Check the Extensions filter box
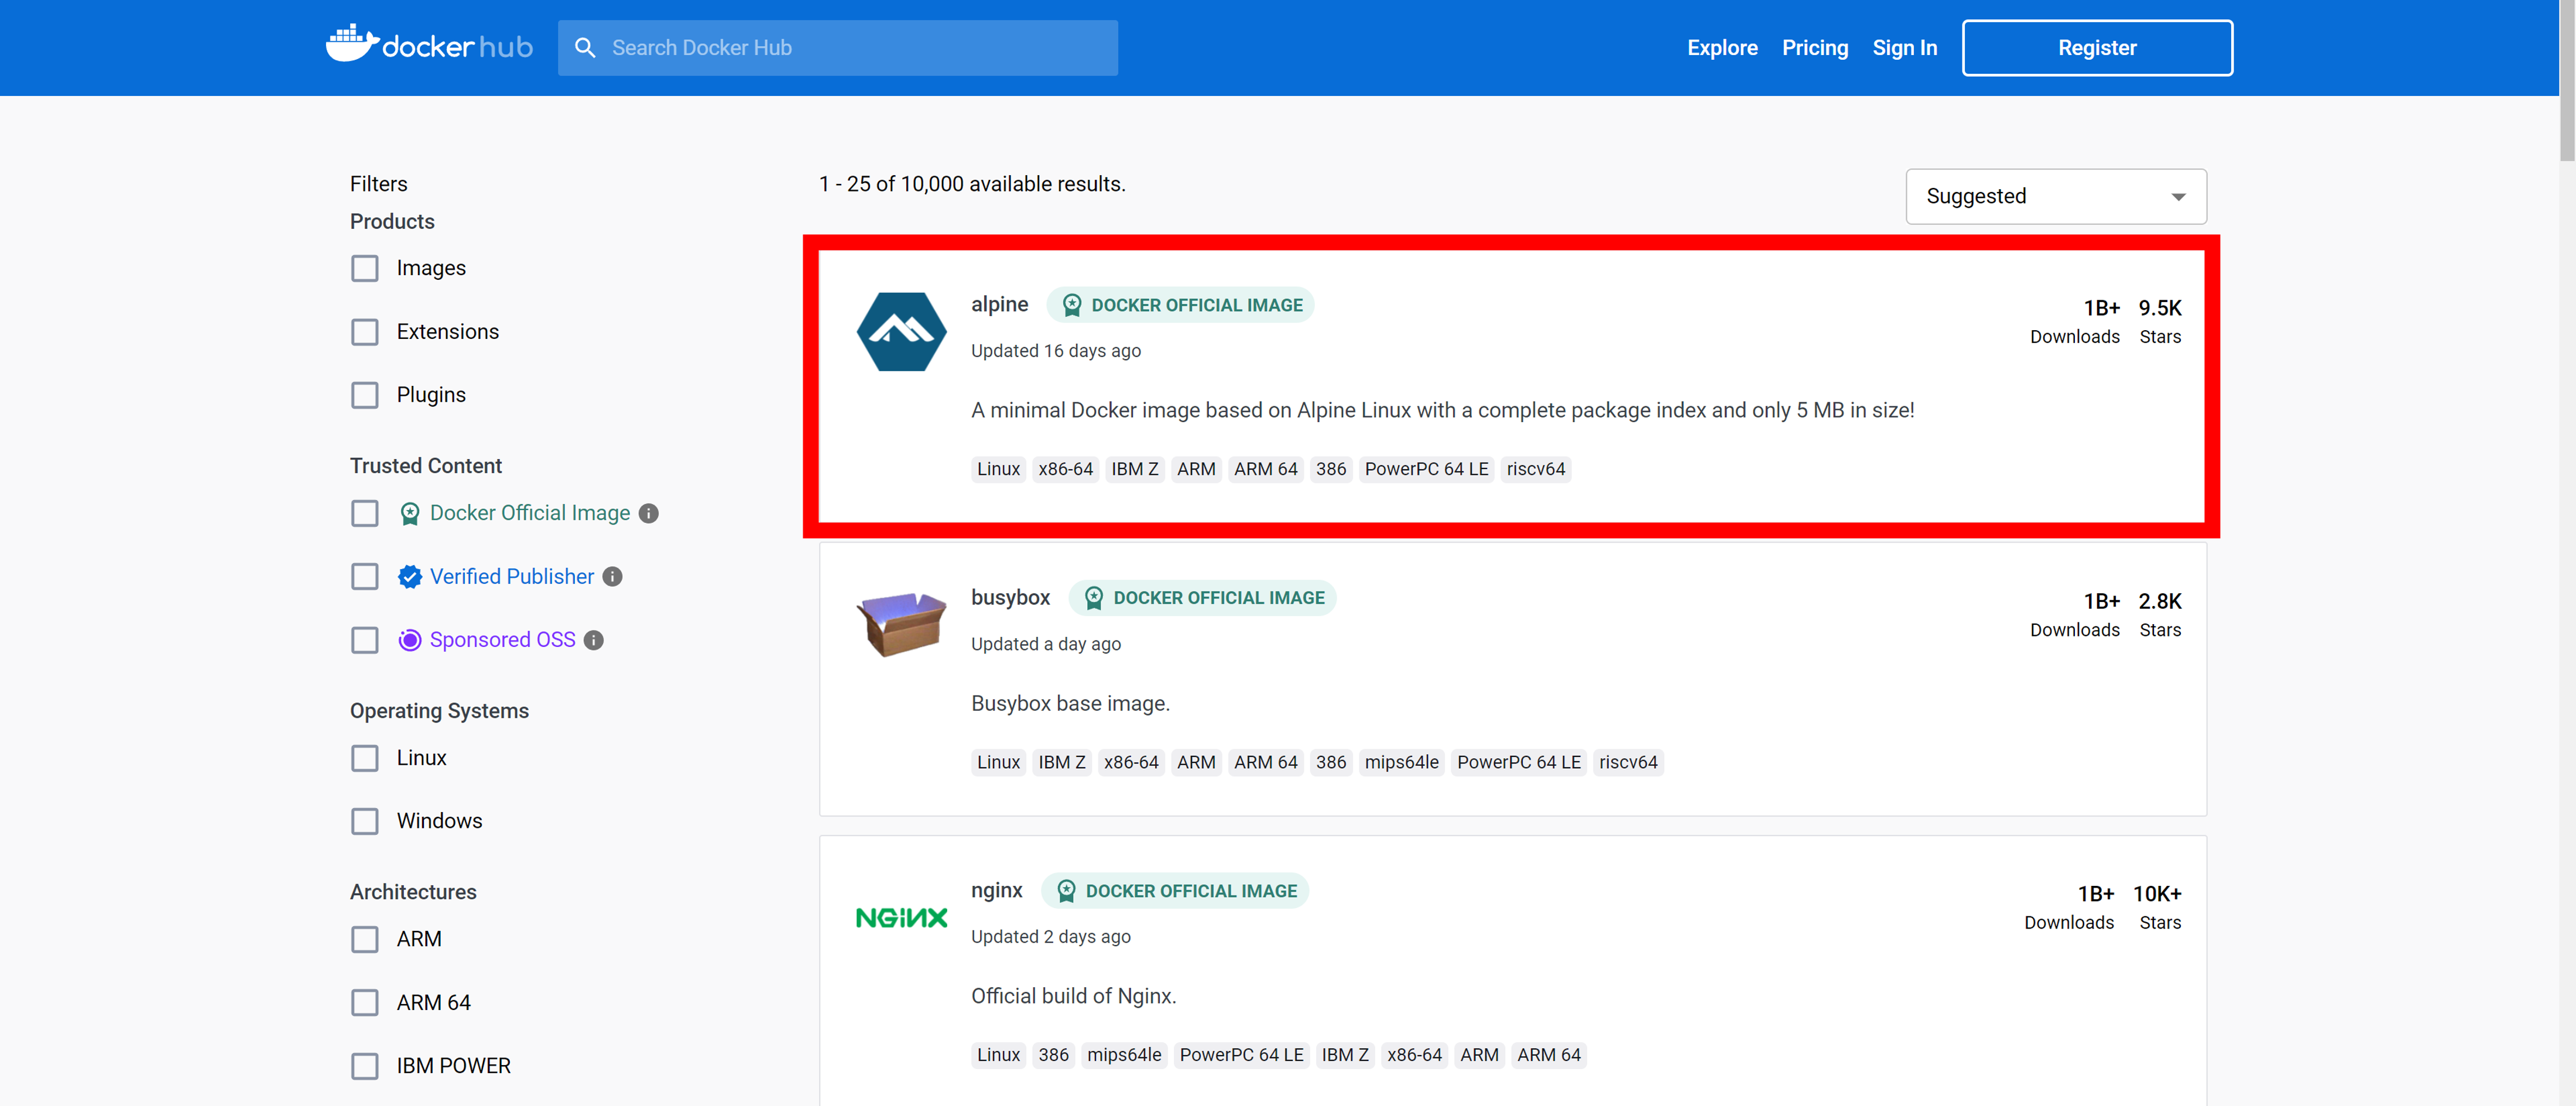This screenshot has height=1106, width=2576. coord(365,332)
